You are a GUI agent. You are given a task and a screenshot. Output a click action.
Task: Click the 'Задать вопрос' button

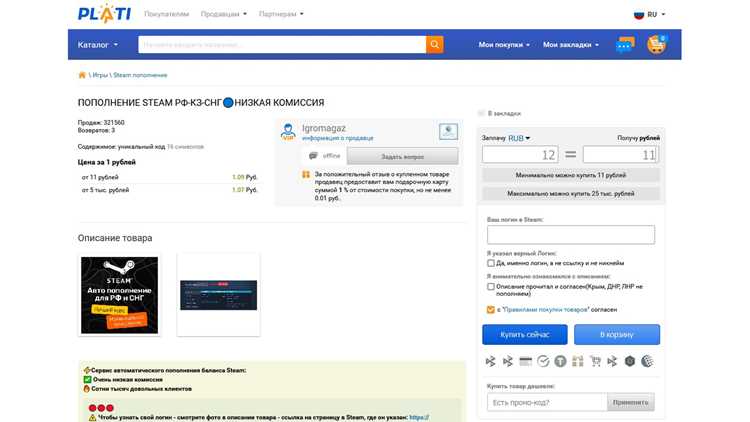coord(402,156)
